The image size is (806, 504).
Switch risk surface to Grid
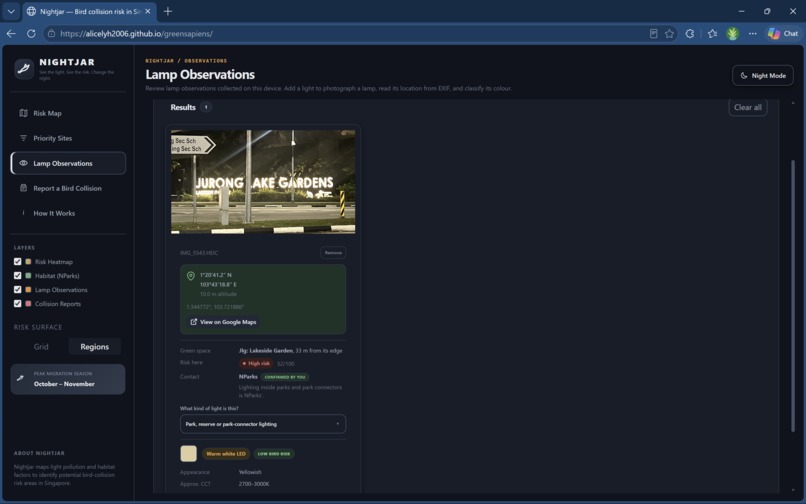tap(41, 347)
